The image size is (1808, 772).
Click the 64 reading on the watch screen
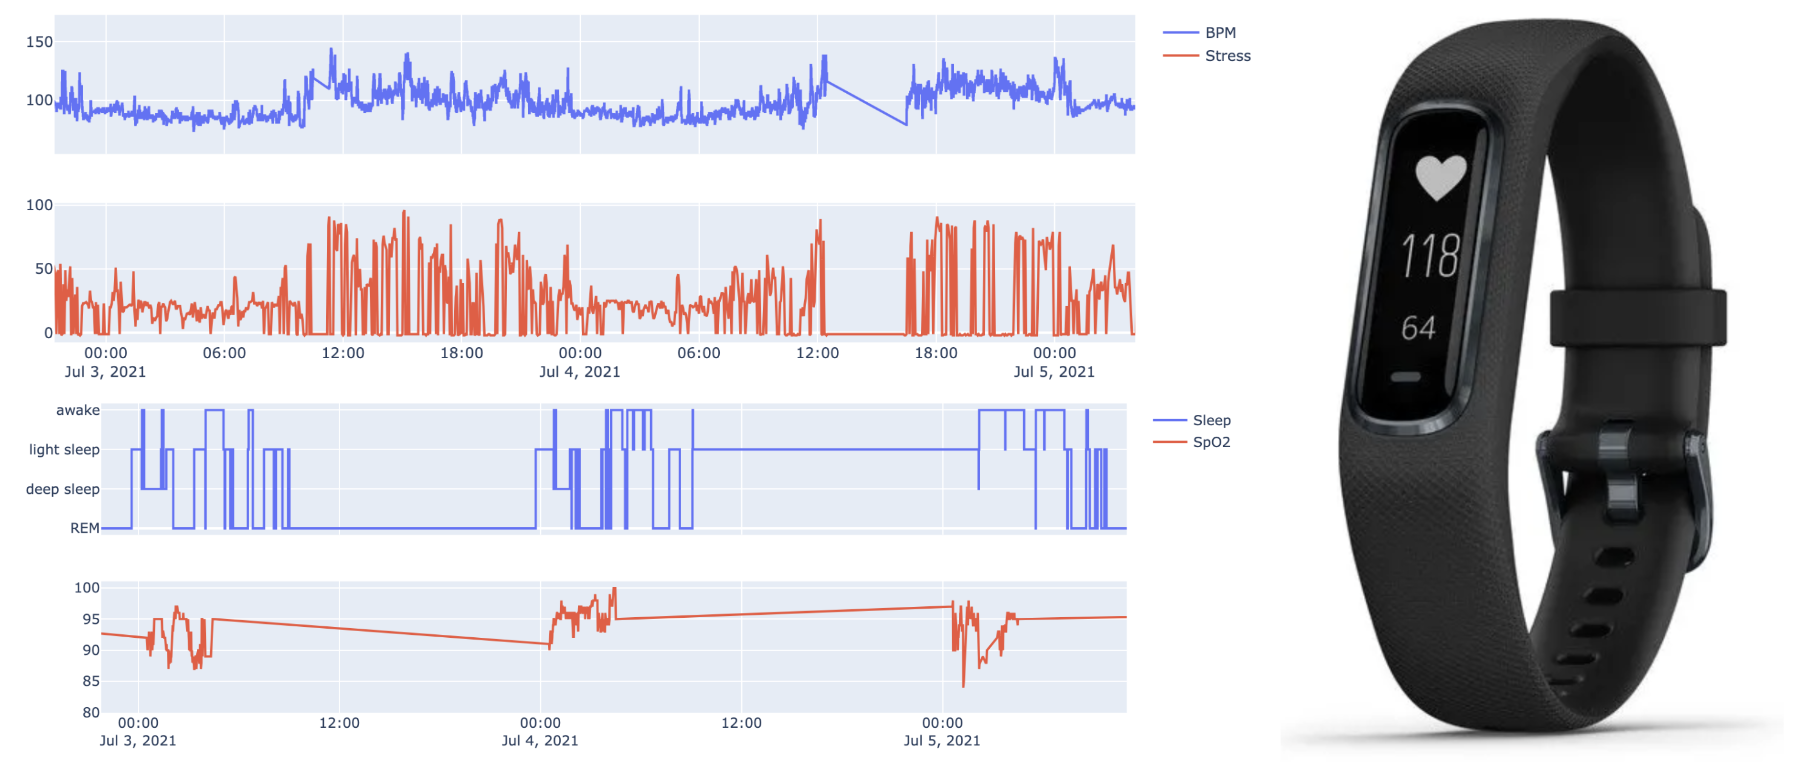click(1418, 328)
